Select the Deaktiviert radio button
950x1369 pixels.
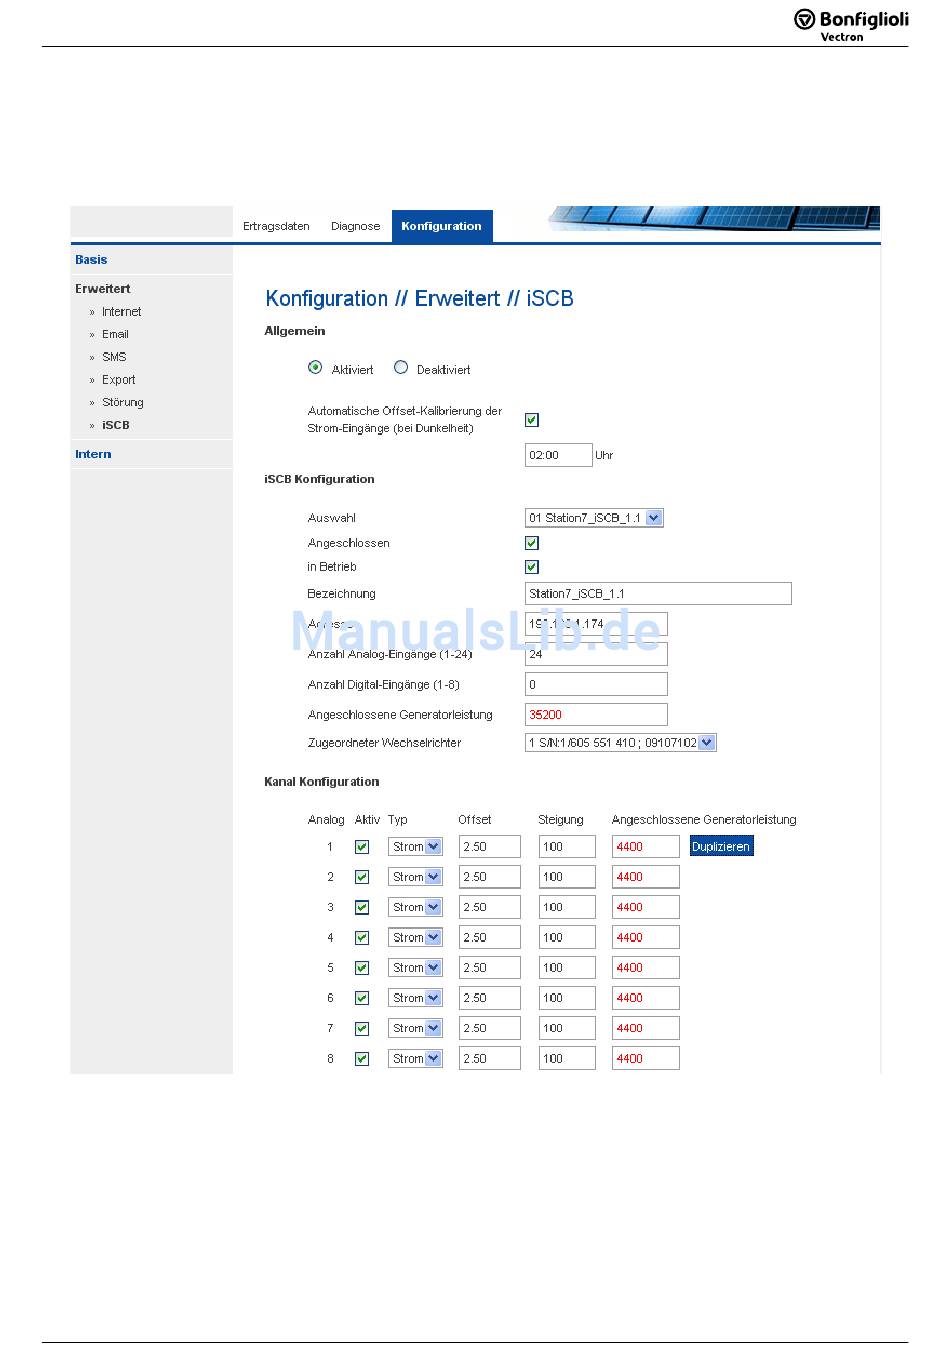pyautogui.click(x=401, y=368)
